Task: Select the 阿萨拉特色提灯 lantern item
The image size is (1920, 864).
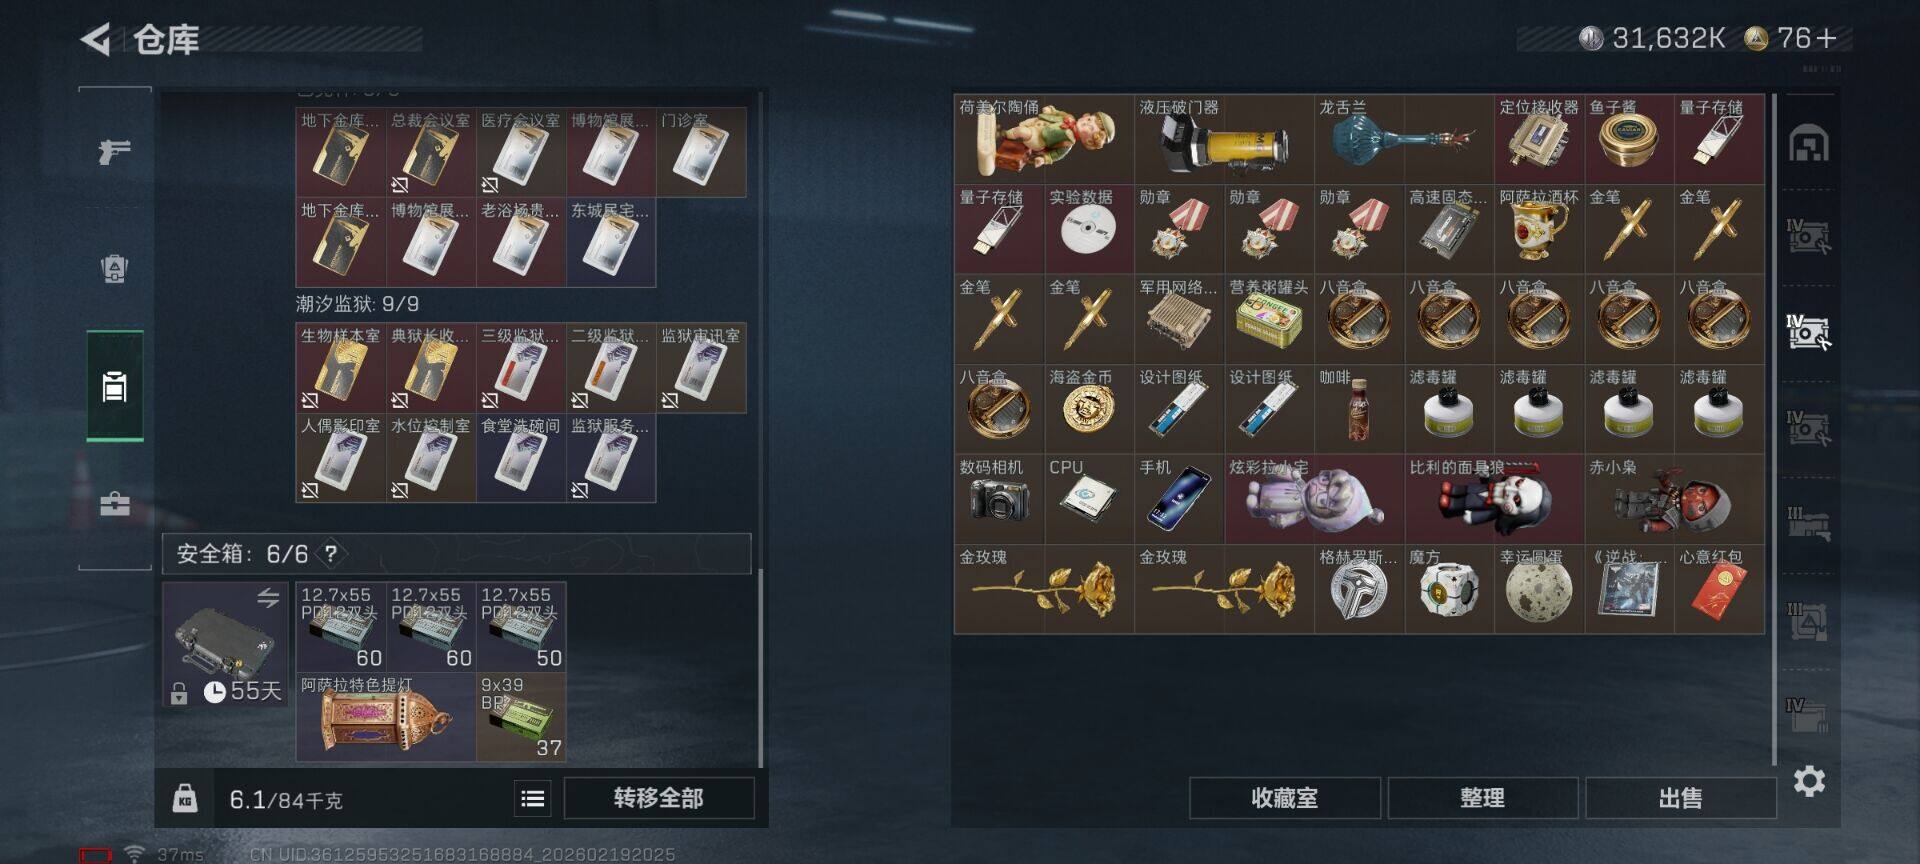Action: 386,717
